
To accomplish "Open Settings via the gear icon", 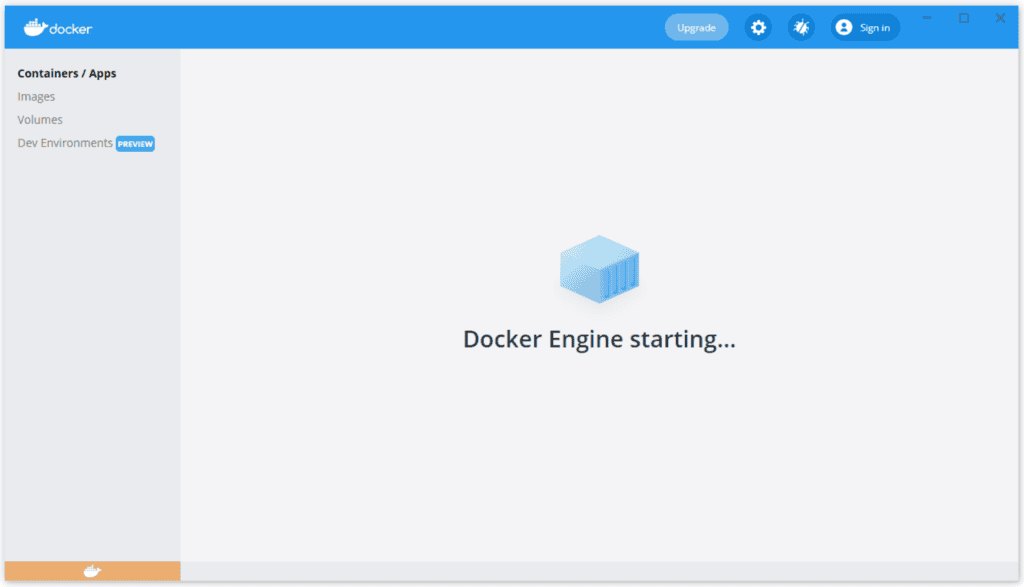I will pos(758,27).
